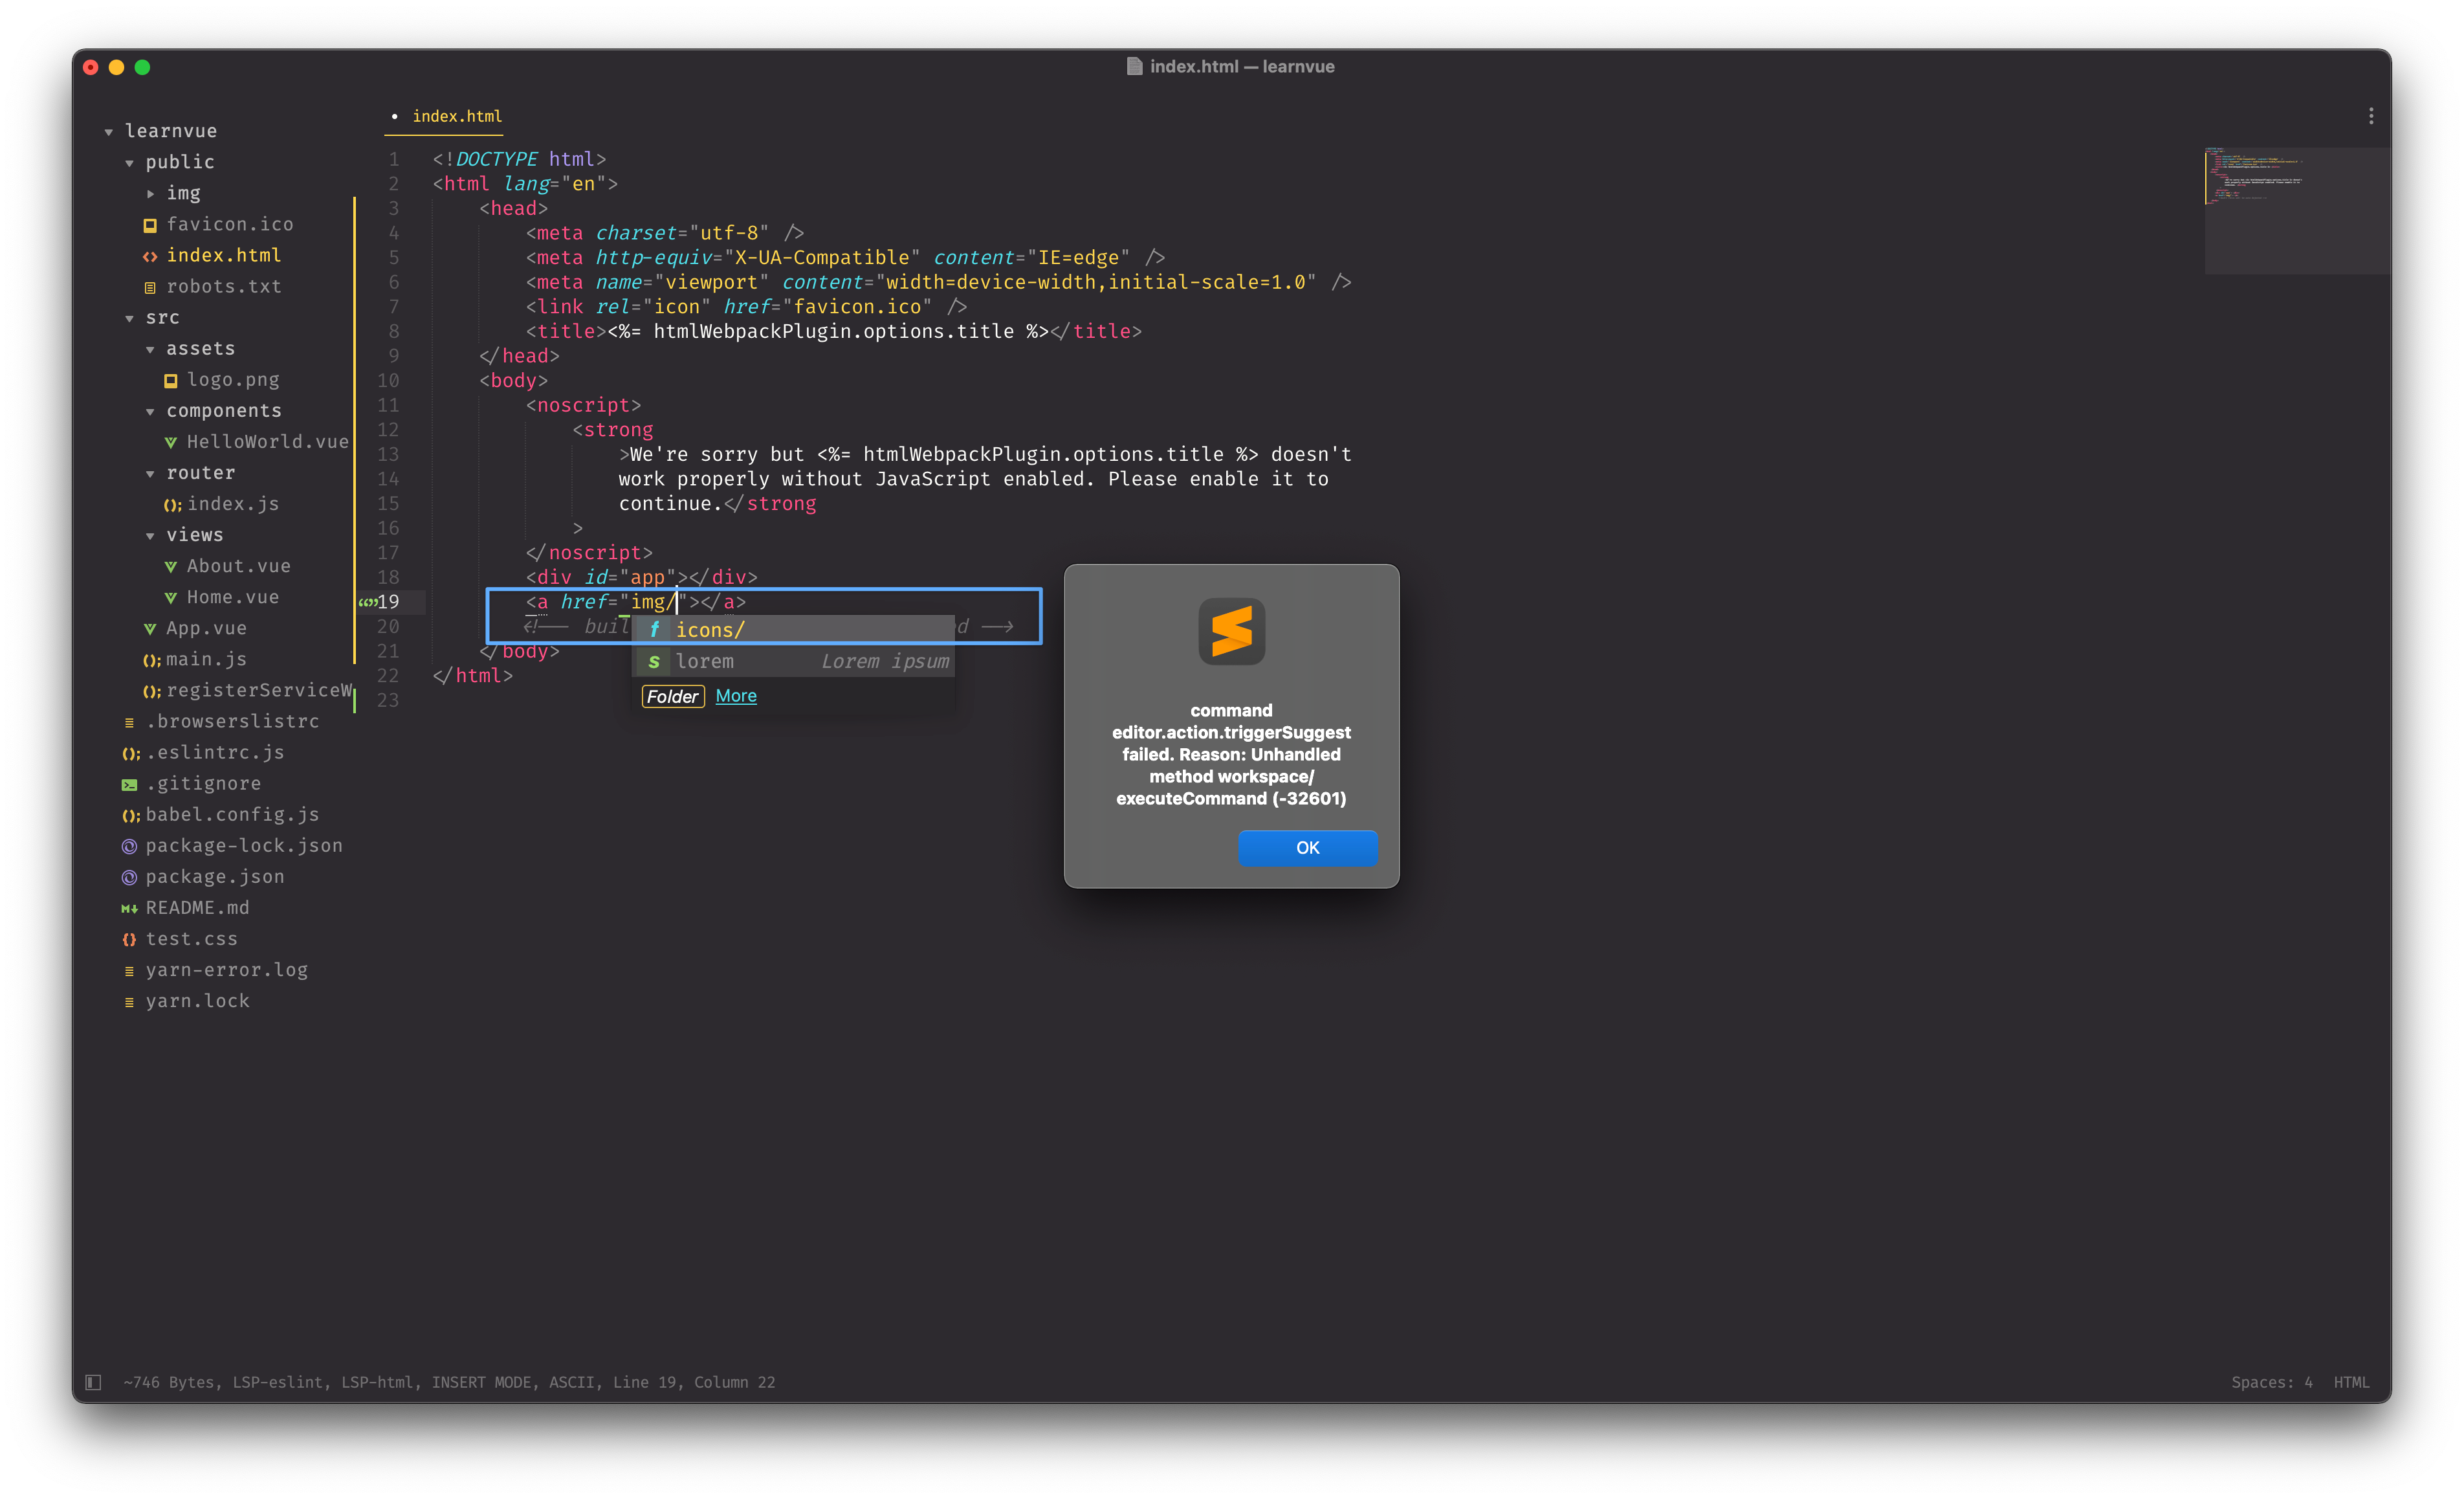The image size is (2464, 1499).
Task: Toggle the sidebar via the status bar icon
Action: (x=93, y=1381)
